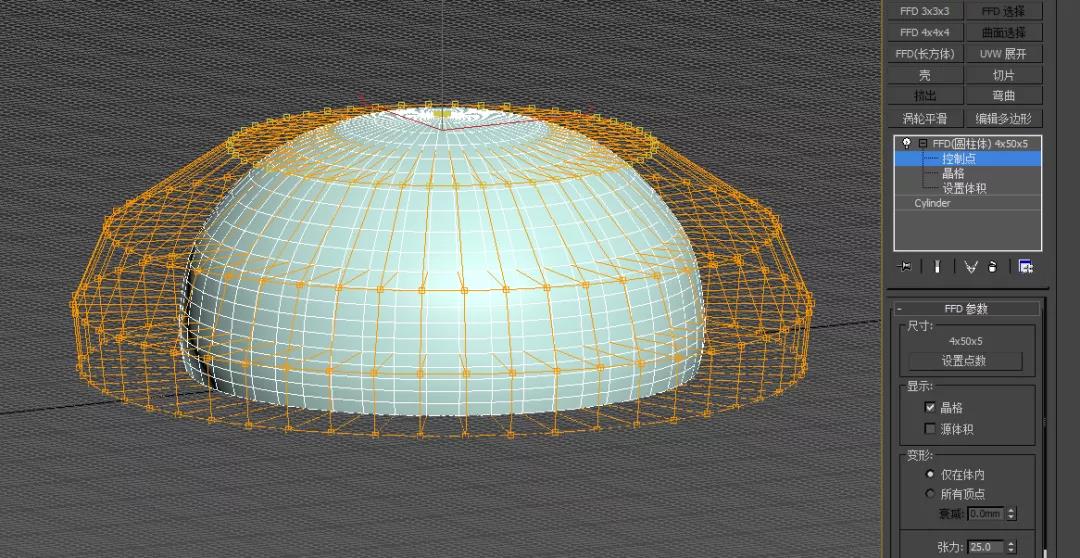The image size is (1080, 558).
Task: Toggle Show End Result icon below stack
Action: click(x=937, y=267)
